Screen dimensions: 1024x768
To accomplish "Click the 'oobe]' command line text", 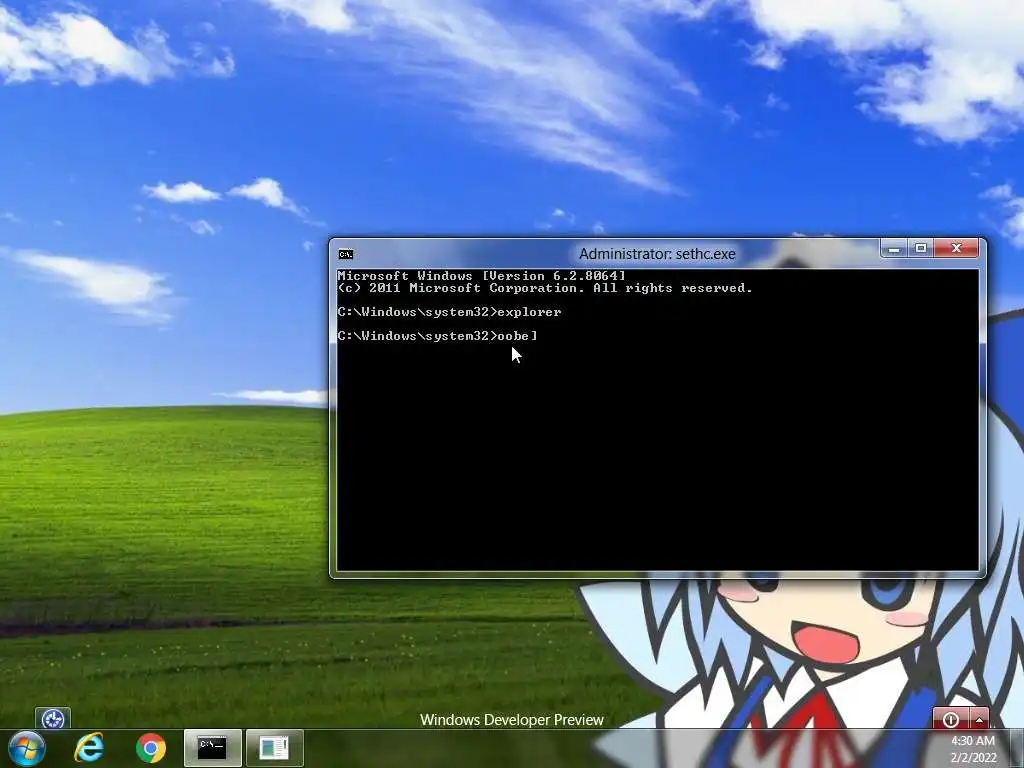I will (x=517, y=336).
